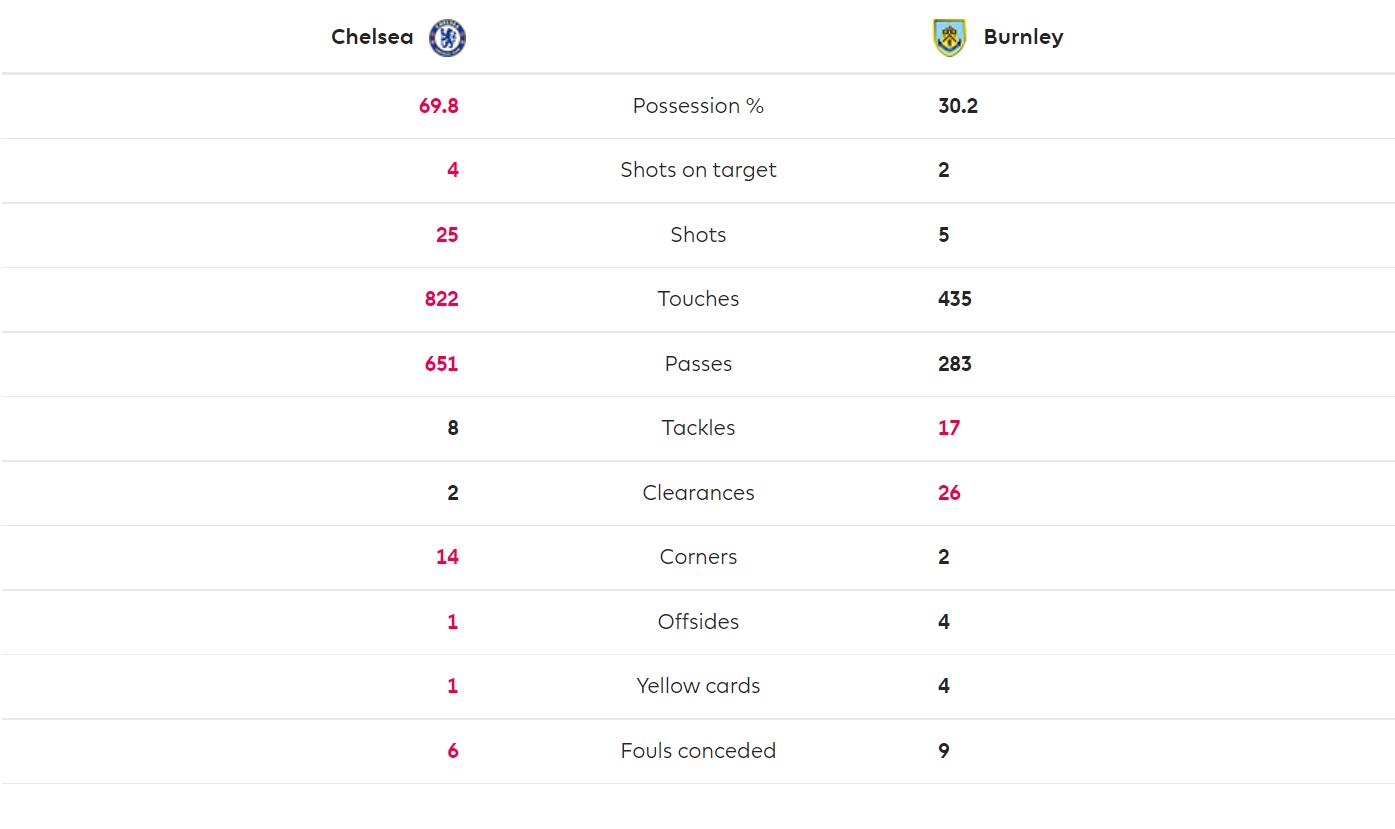Select the Possession % stat label

[698, 106]
